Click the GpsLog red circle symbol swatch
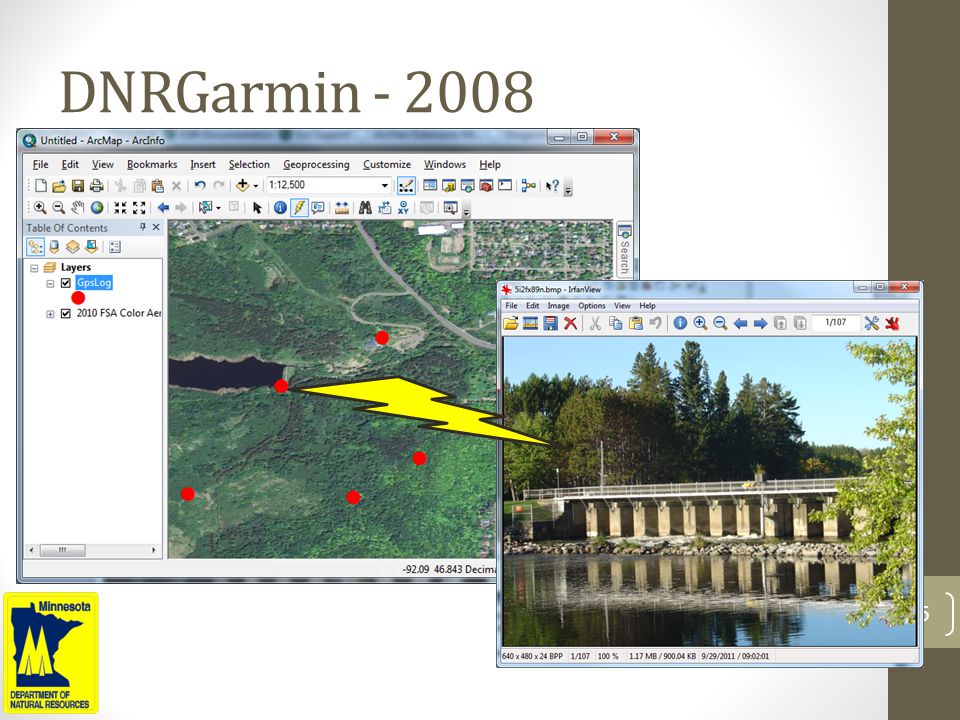 tap(78, 298)
